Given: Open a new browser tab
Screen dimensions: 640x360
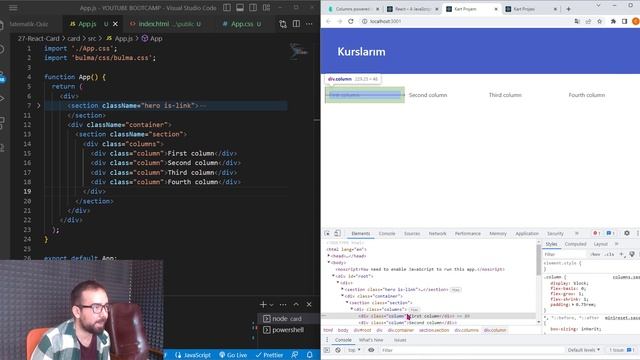Looking at the screenshot, I should (x=568, y=9).
